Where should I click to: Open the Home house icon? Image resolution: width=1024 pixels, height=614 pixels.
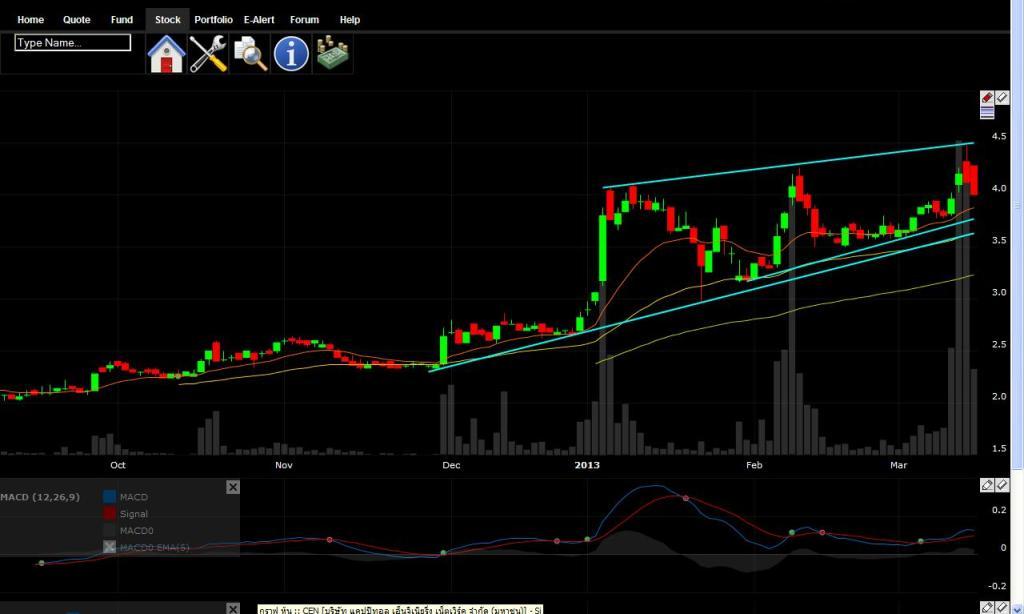(x=166, y=54)
